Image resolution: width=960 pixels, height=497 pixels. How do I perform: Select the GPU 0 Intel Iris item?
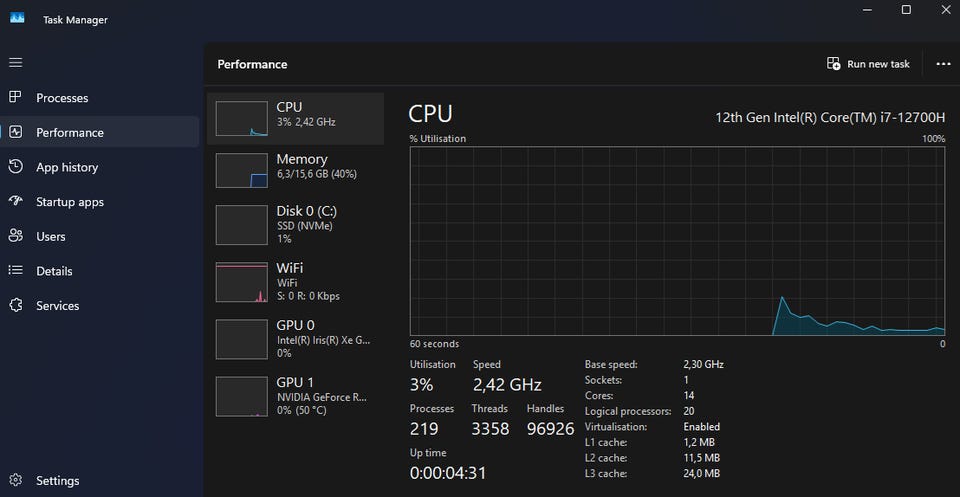coord(296,338)
